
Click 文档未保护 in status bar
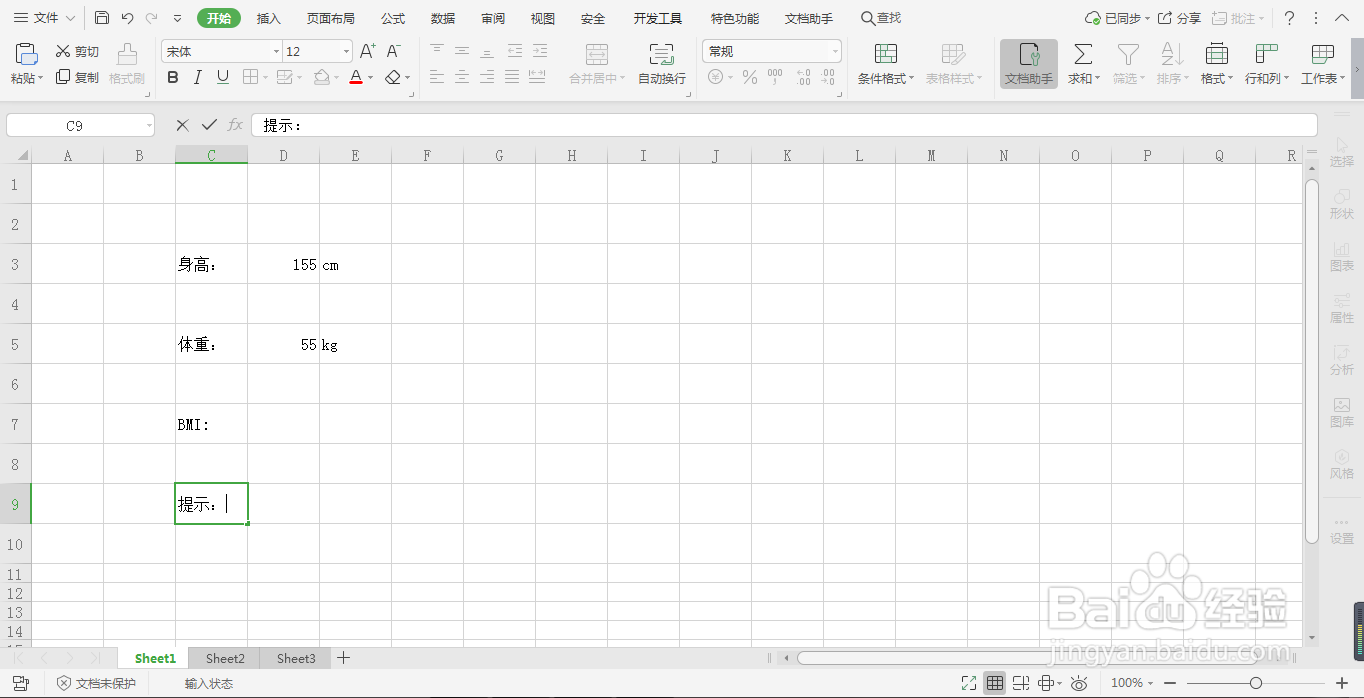click(x=96, y=683)
